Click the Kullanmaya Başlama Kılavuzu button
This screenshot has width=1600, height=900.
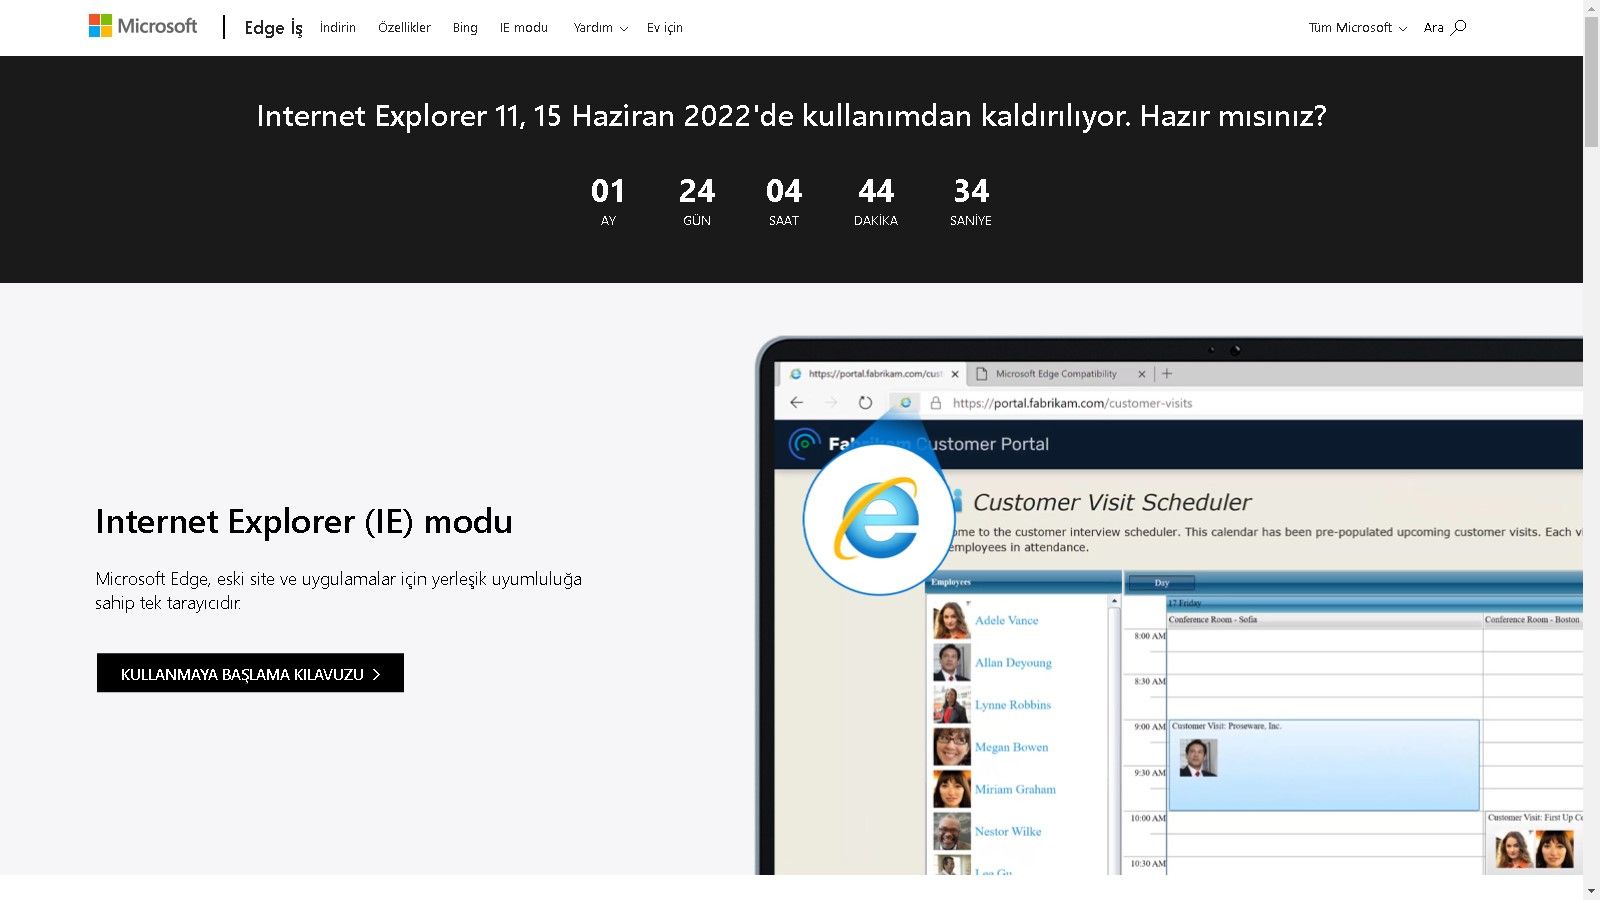click(x=250, y=673)
